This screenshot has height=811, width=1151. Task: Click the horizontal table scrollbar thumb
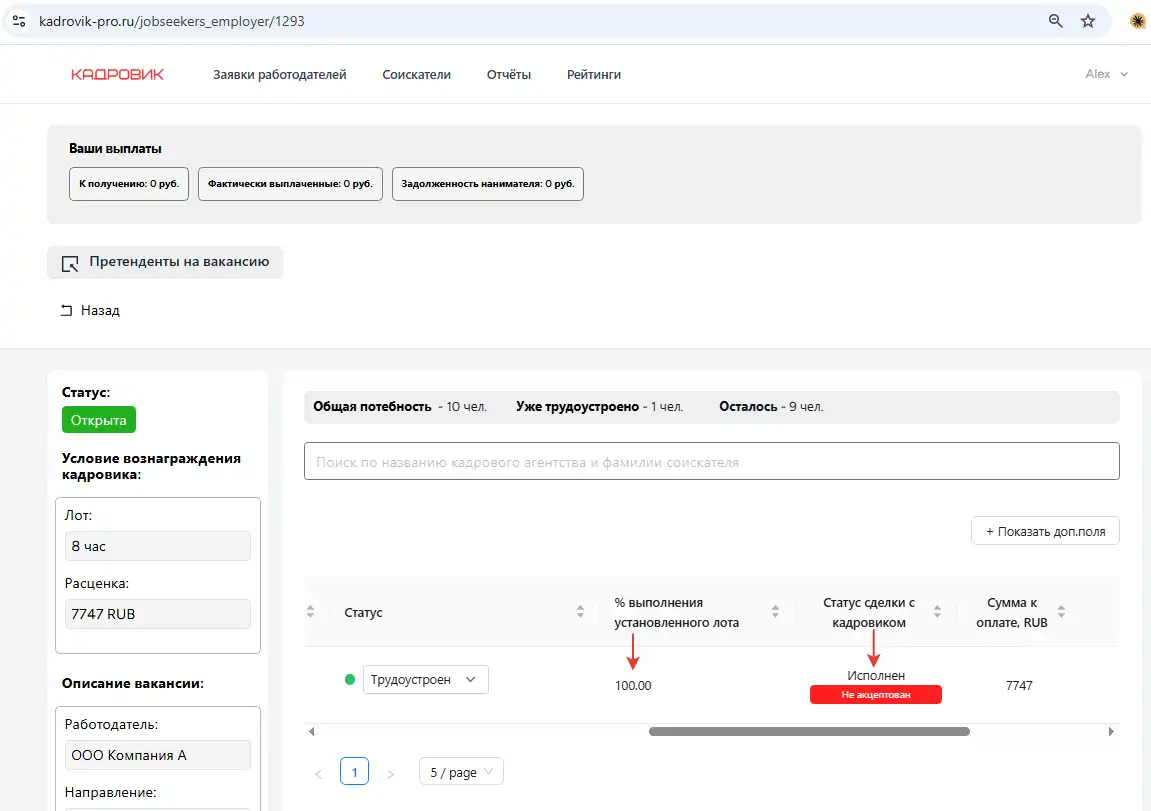[808, 732]
